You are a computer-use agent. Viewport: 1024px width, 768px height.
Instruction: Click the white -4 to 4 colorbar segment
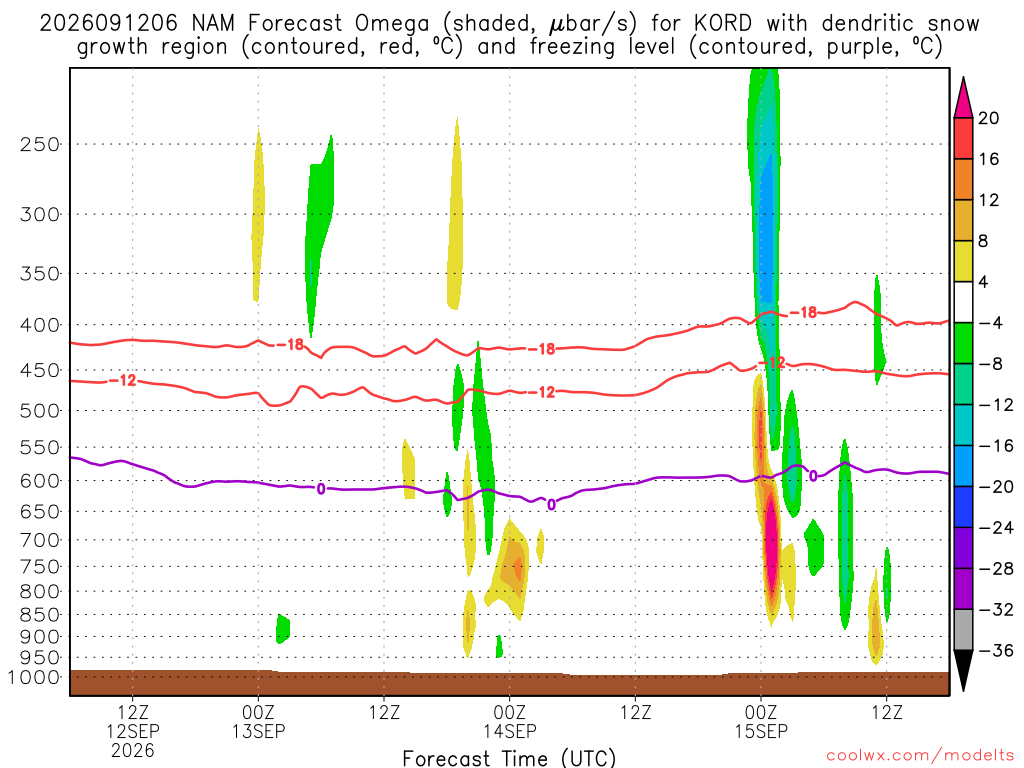pyautogui.click(x=963, y=302)
